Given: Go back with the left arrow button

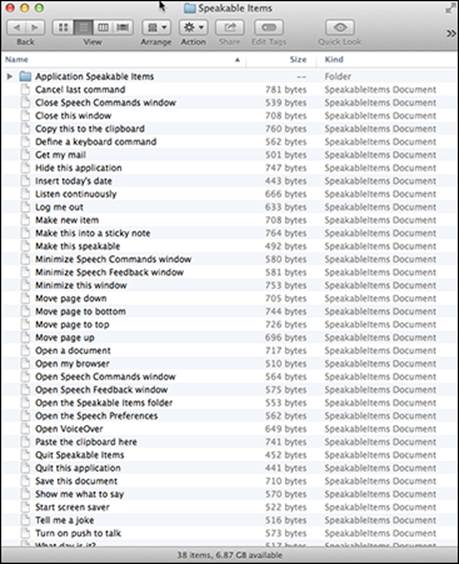Looking at the screenshot, I should click(17, 27).
